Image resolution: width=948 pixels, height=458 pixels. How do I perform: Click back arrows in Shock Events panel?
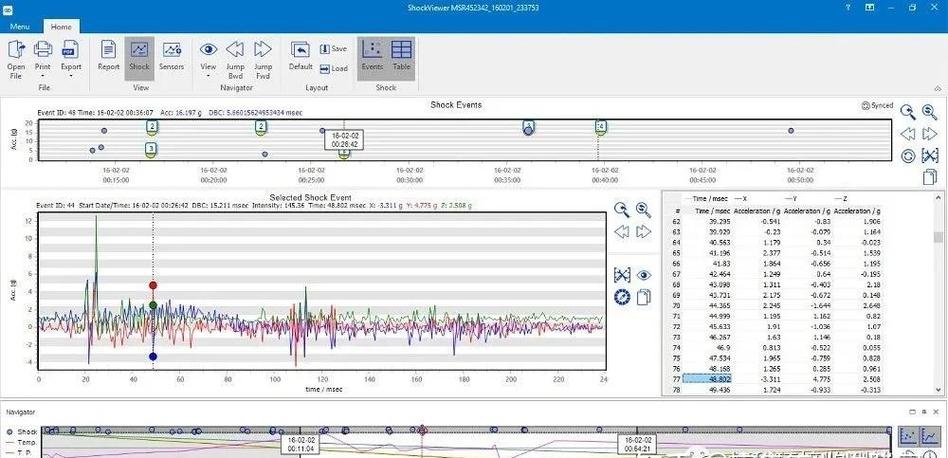(907, 134)
